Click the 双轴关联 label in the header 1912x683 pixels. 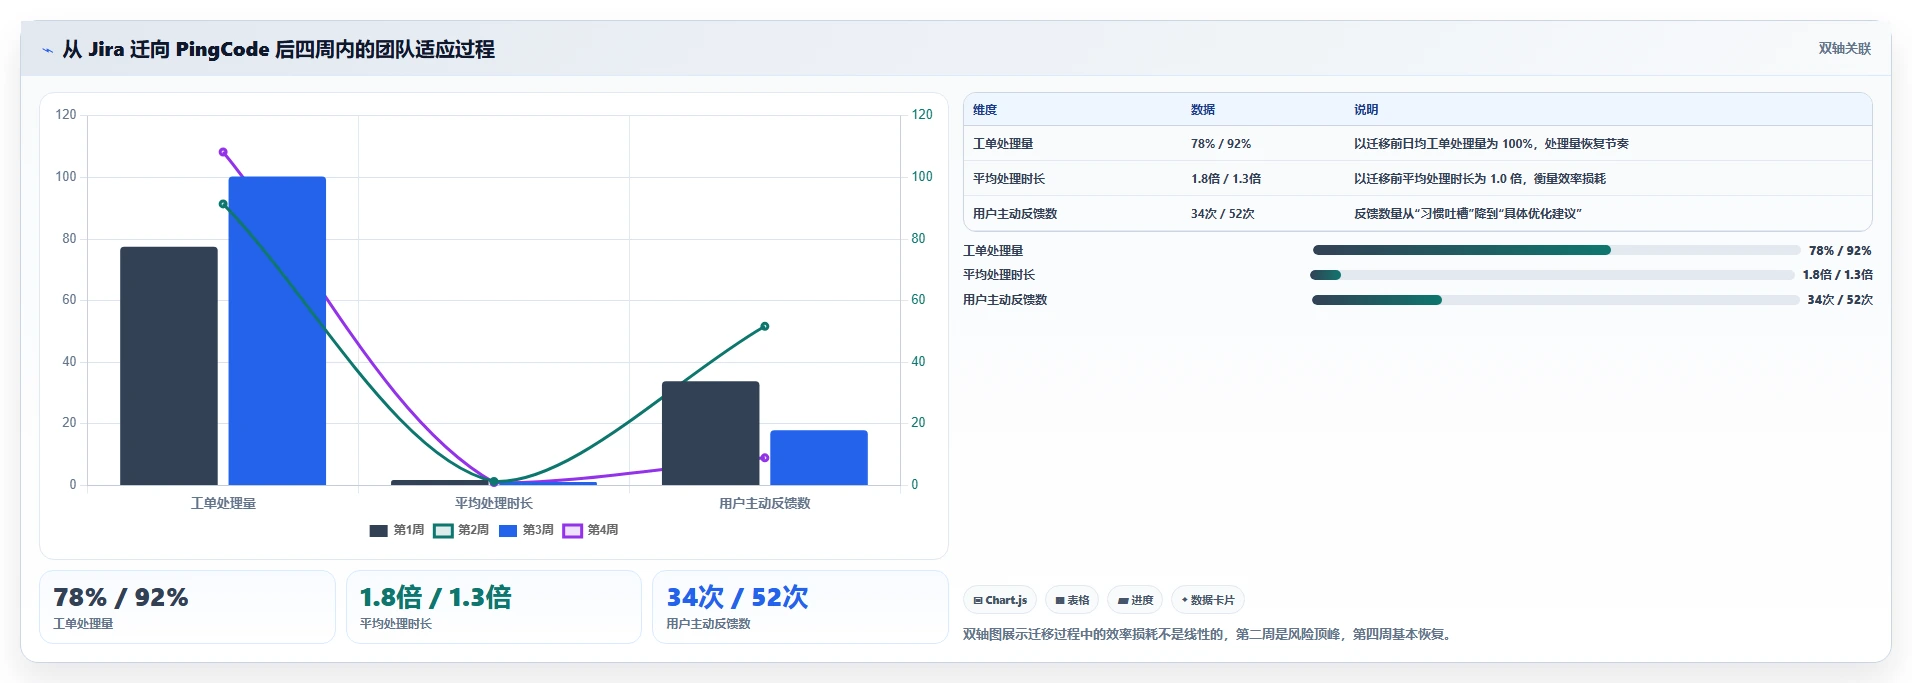point(1844,49)
